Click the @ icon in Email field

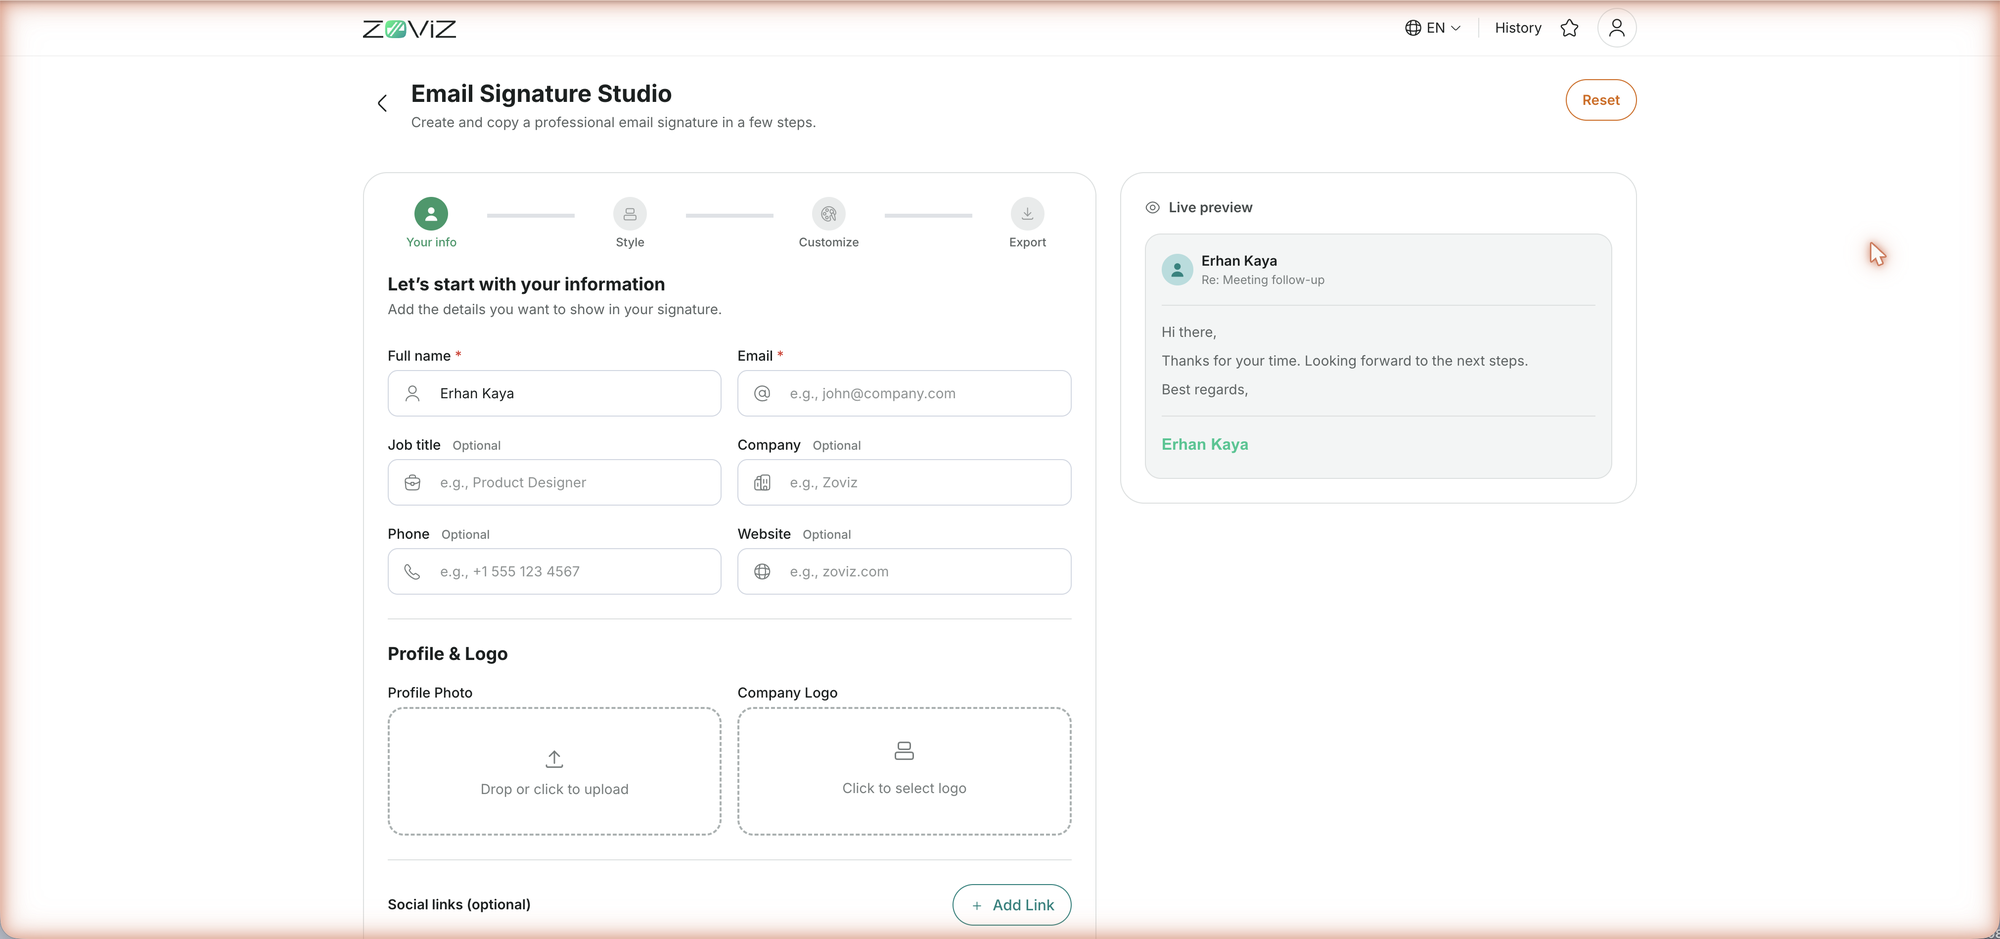(762, 394)
